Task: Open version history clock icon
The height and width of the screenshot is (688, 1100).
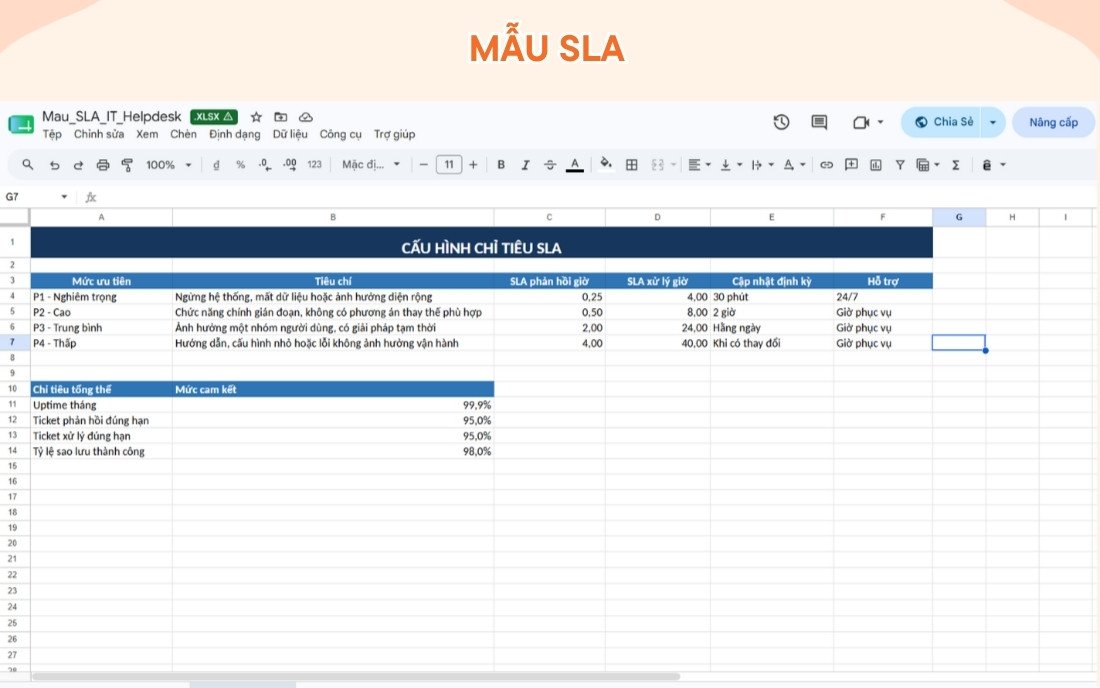Action: pos(781,122)
